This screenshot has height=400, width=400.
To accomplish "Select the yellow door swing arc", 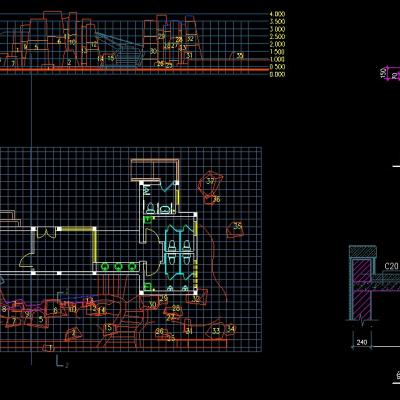I will 25,260.
